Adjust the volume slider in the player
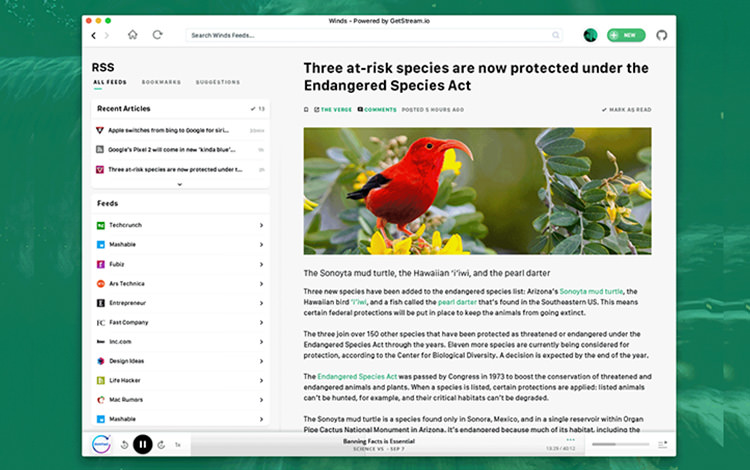This screenshot has height=470, width=750. click(618, 443)
